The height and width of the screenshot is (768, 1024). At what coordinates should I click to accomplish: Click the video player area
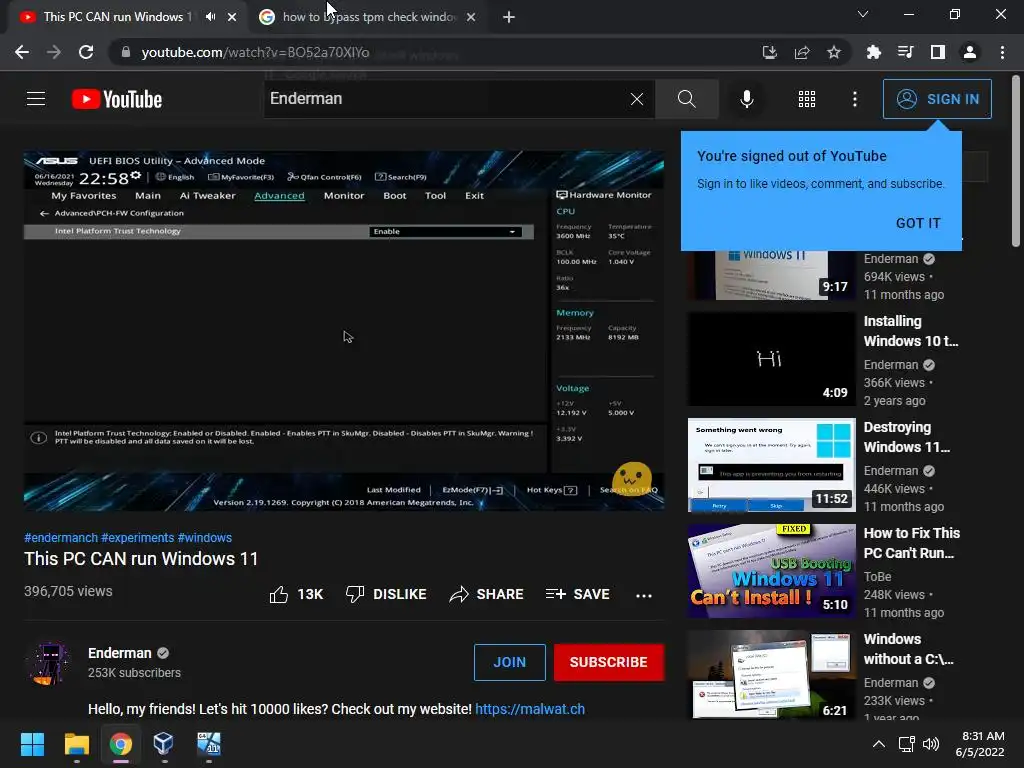pyautogui.click(x=344, y=330)
